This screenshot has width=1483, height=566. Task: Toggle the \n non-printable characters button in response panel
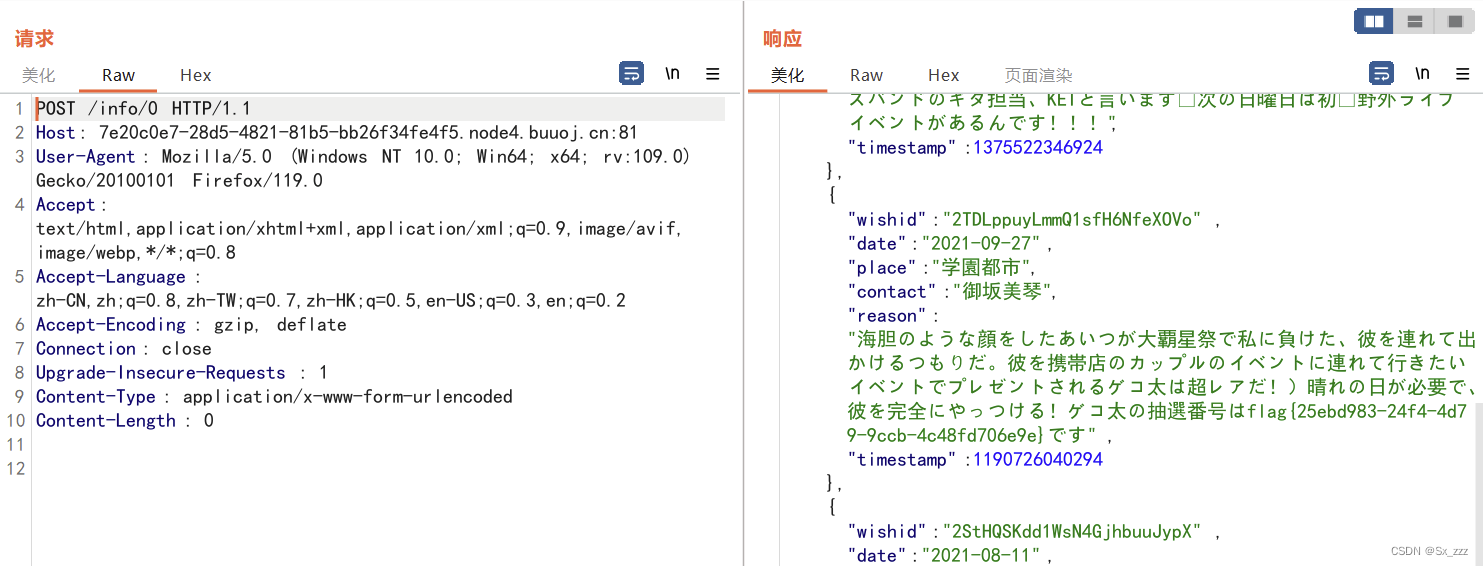click(x=1422, y=73)
